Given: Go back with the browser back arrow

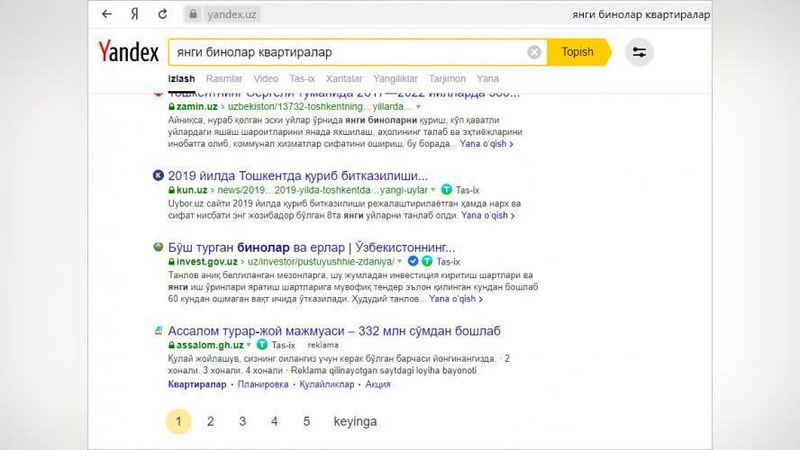Looking at the screenshot, I should pos(107,14).
